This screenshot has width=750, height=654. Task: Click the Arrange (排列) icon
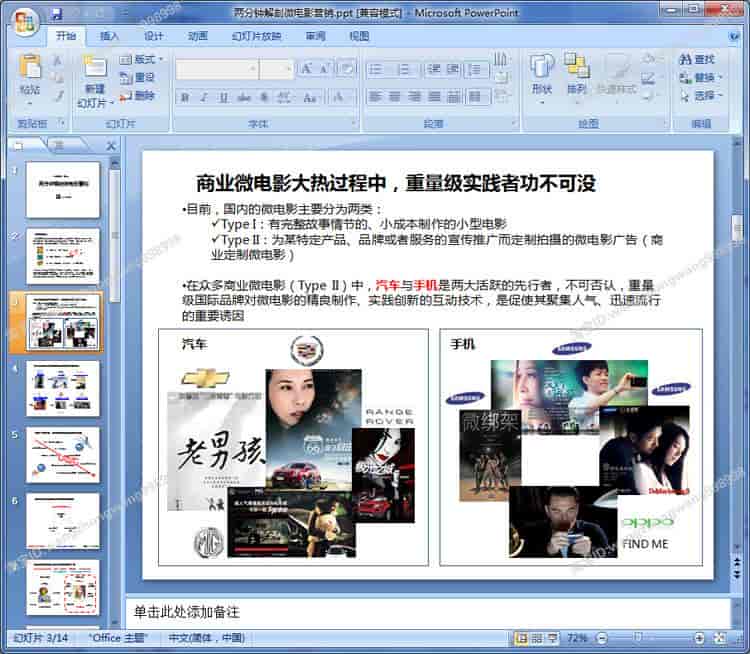576,68
